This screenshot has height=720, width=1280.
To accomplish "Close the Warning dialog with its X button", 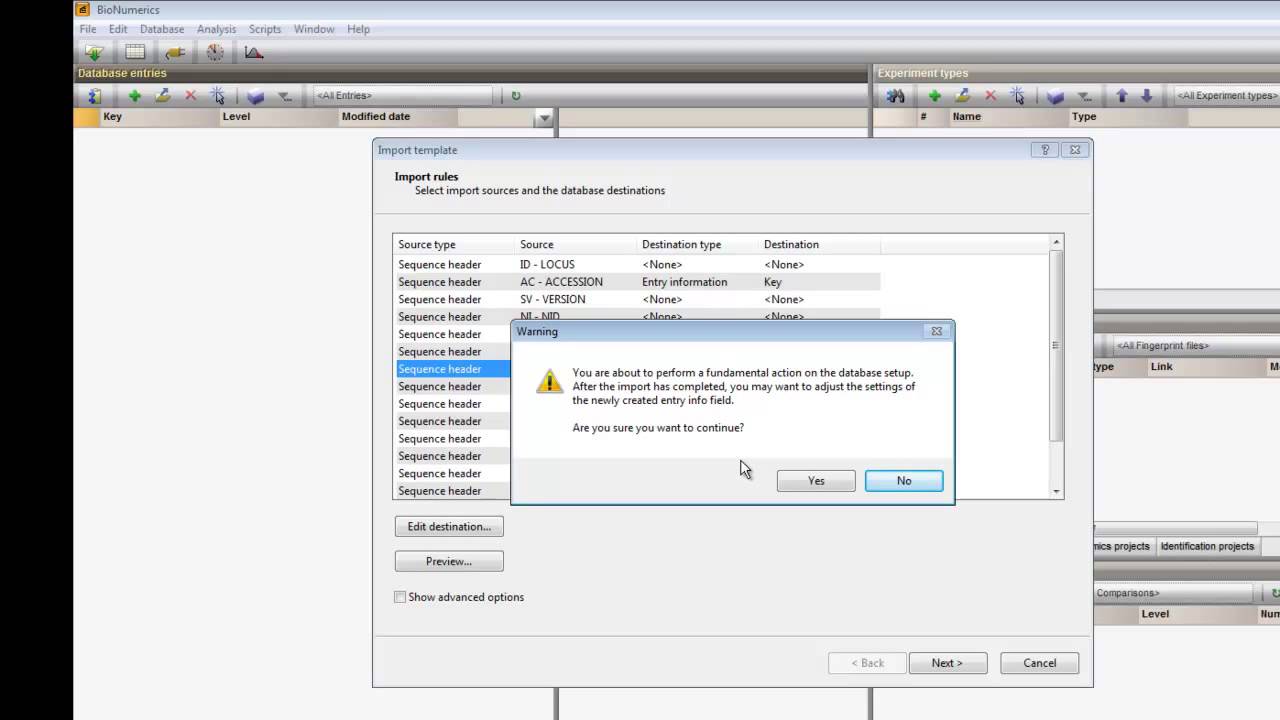I will point(936,331).
